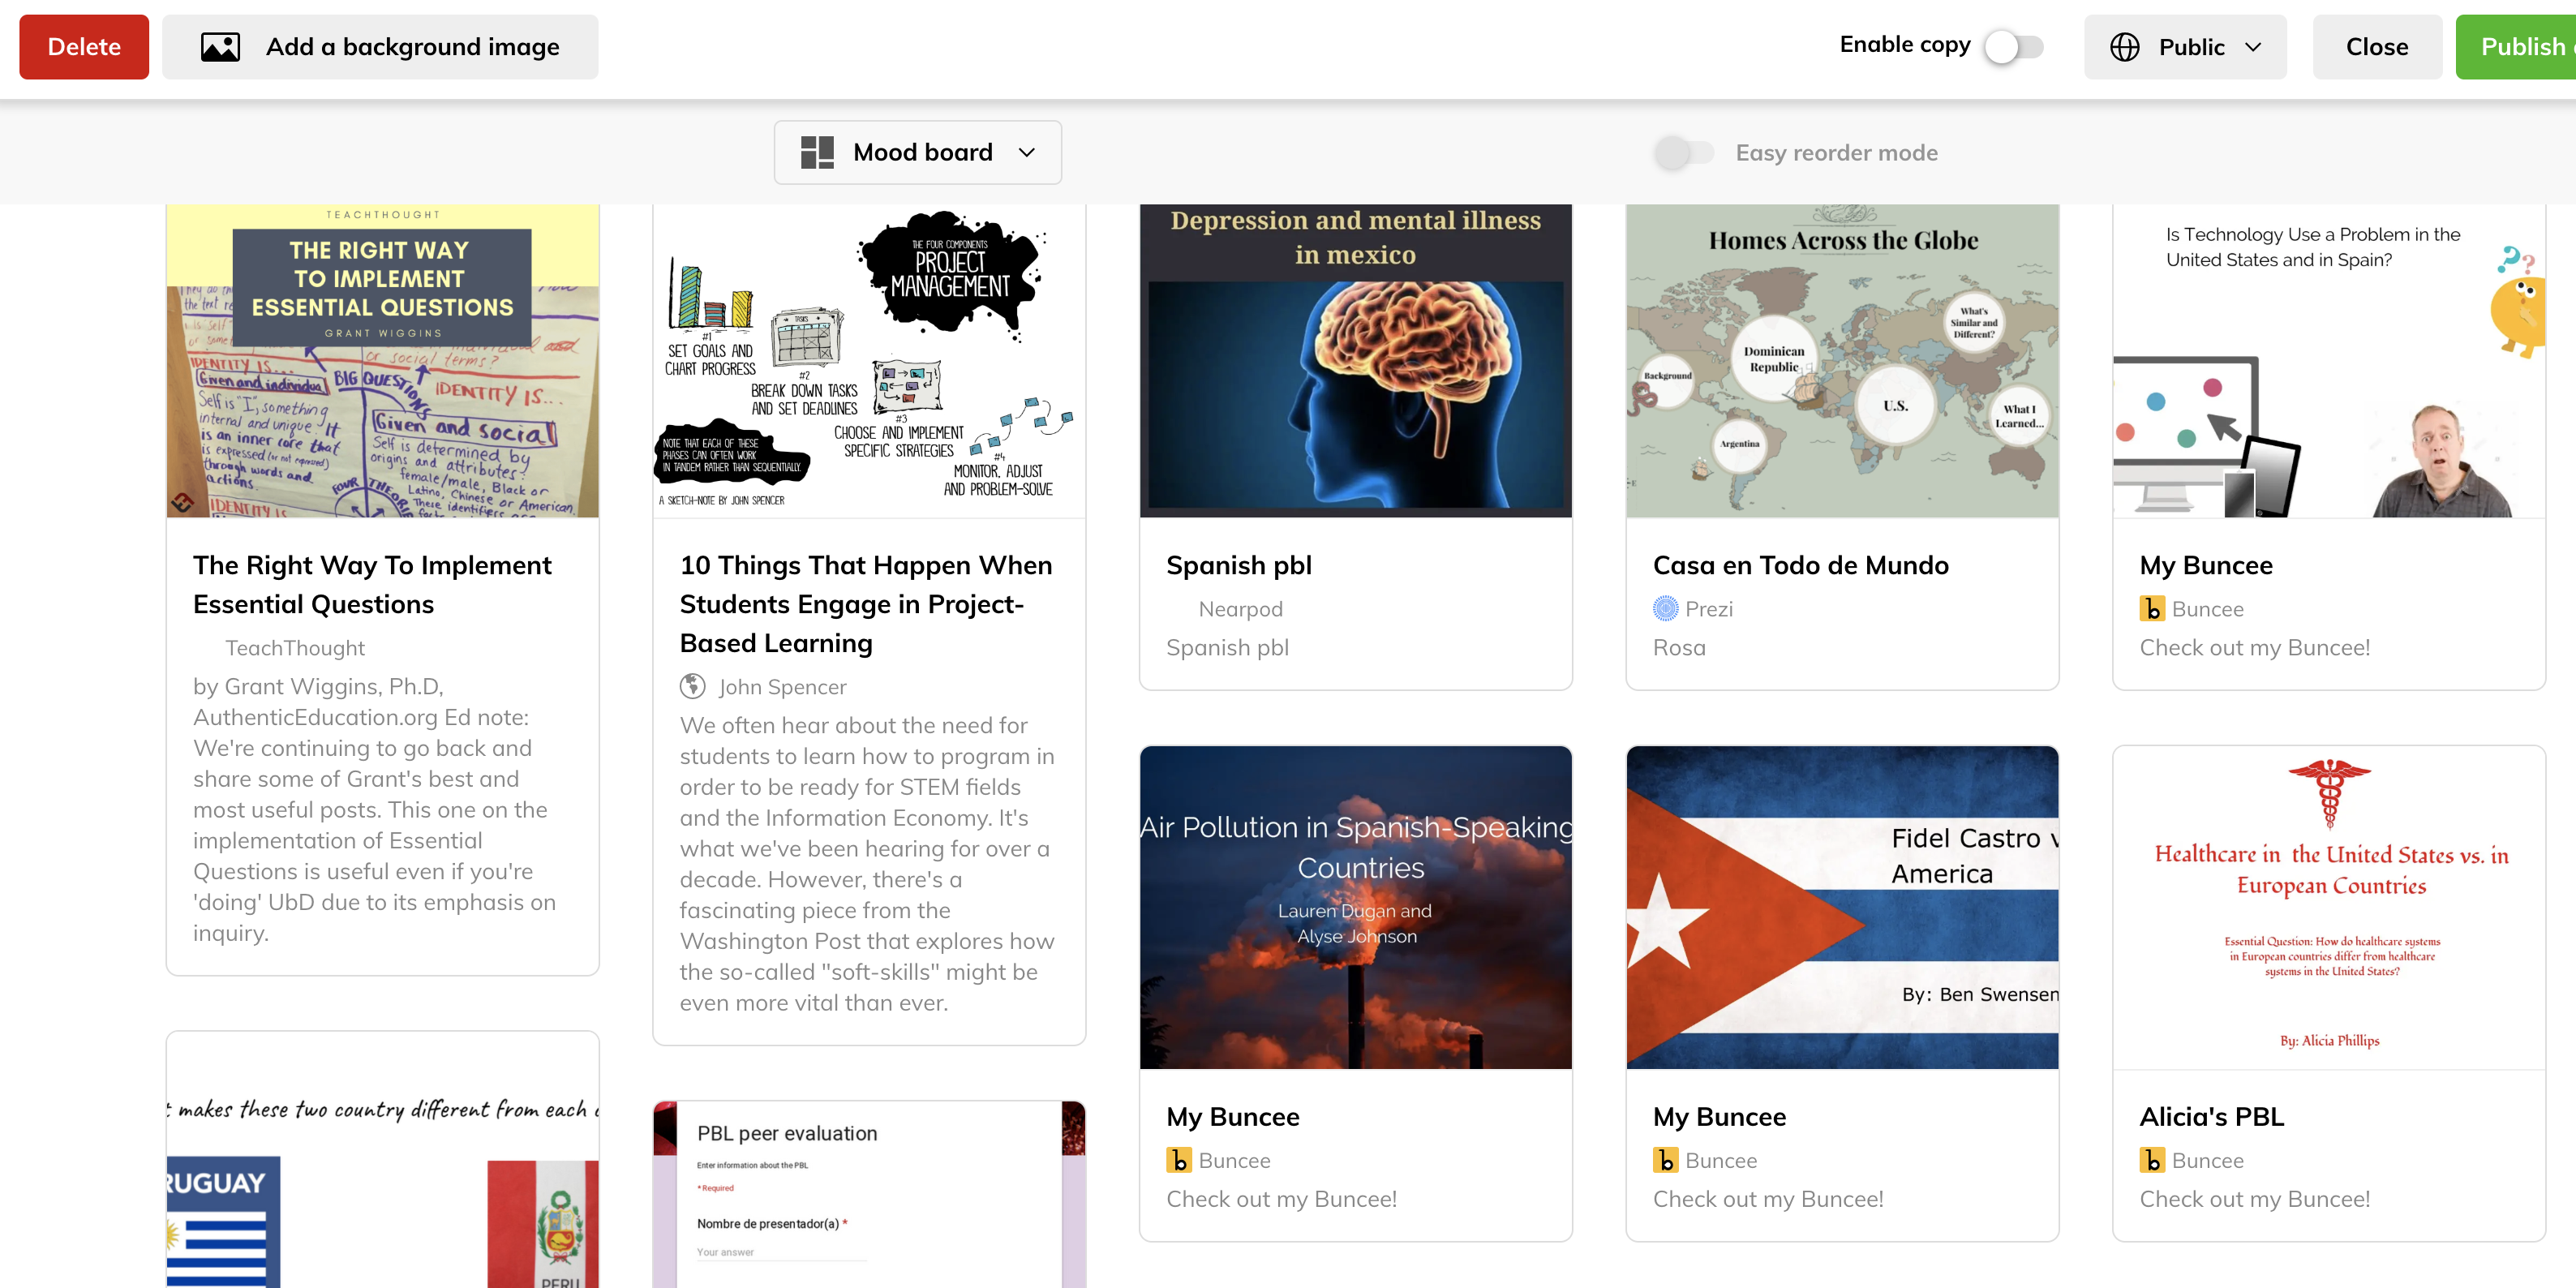Image resolution: width=2576 pixels, height=1288 pixels.
Task: Turn on Easy reorder mode switch
Action: pyautogui.click(x=1684, y=152)
